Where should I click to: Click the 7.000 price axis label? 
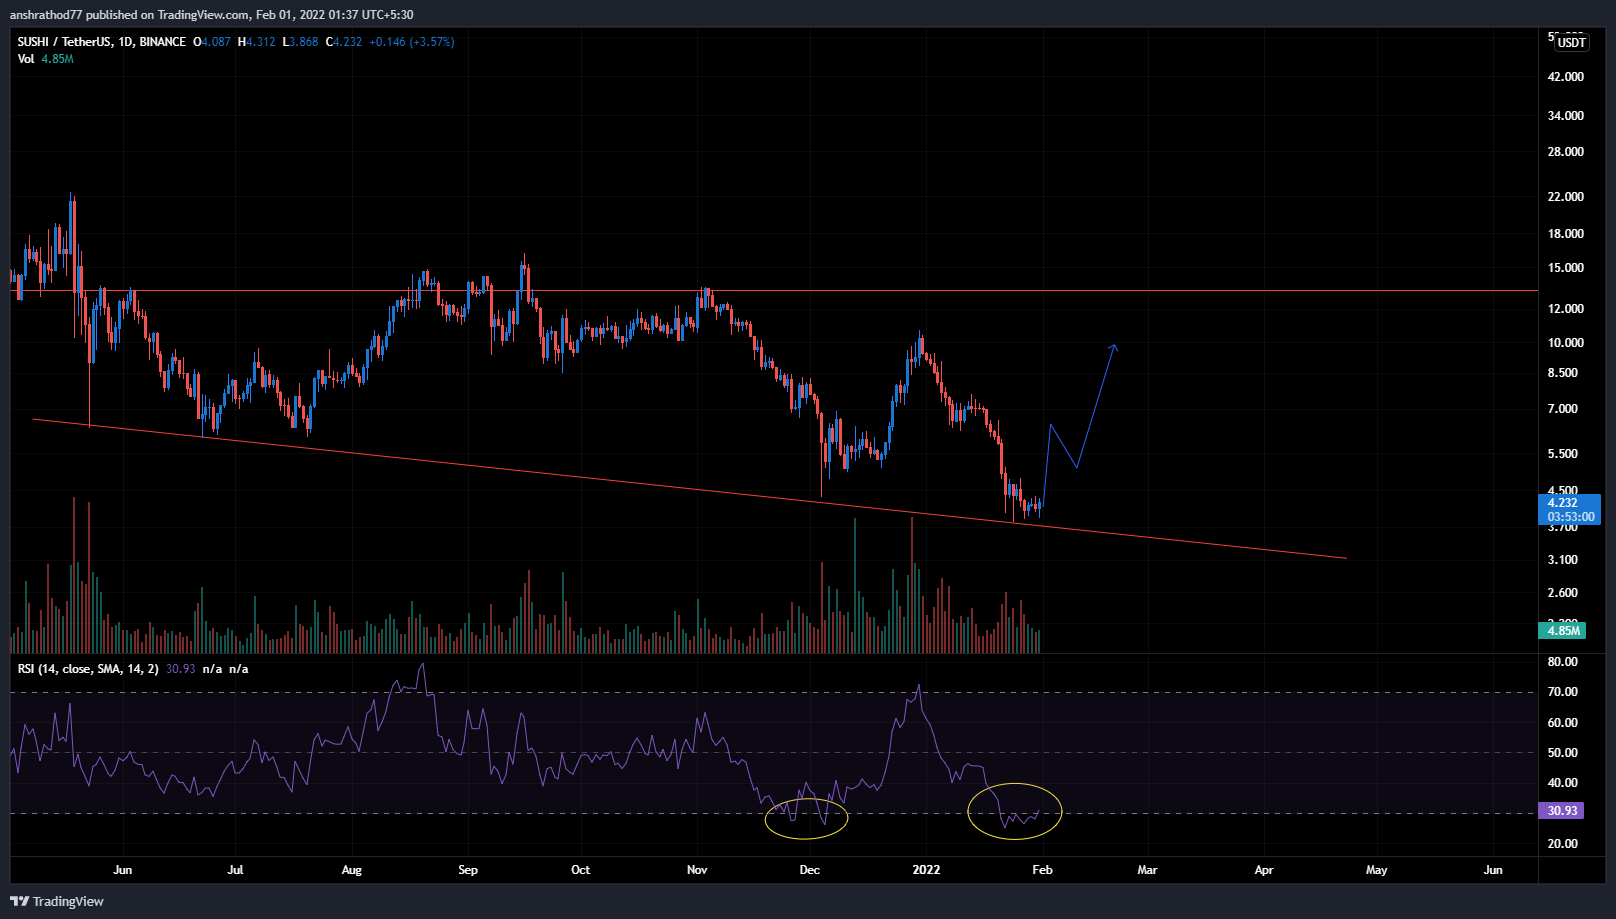(x=1563, y=409)
